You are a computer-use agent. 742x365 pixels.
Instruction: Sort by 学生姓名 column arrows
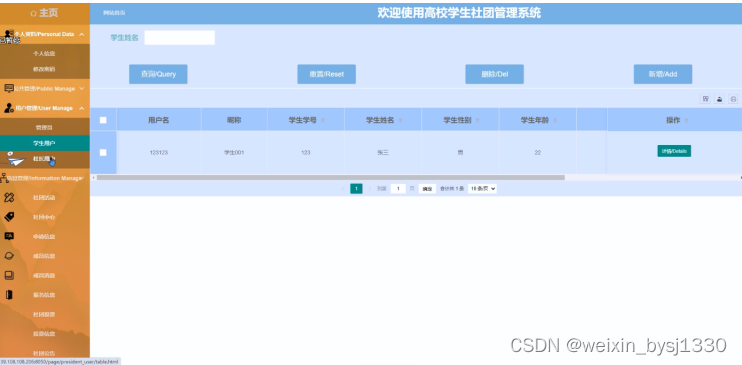(x=400, y=121)
